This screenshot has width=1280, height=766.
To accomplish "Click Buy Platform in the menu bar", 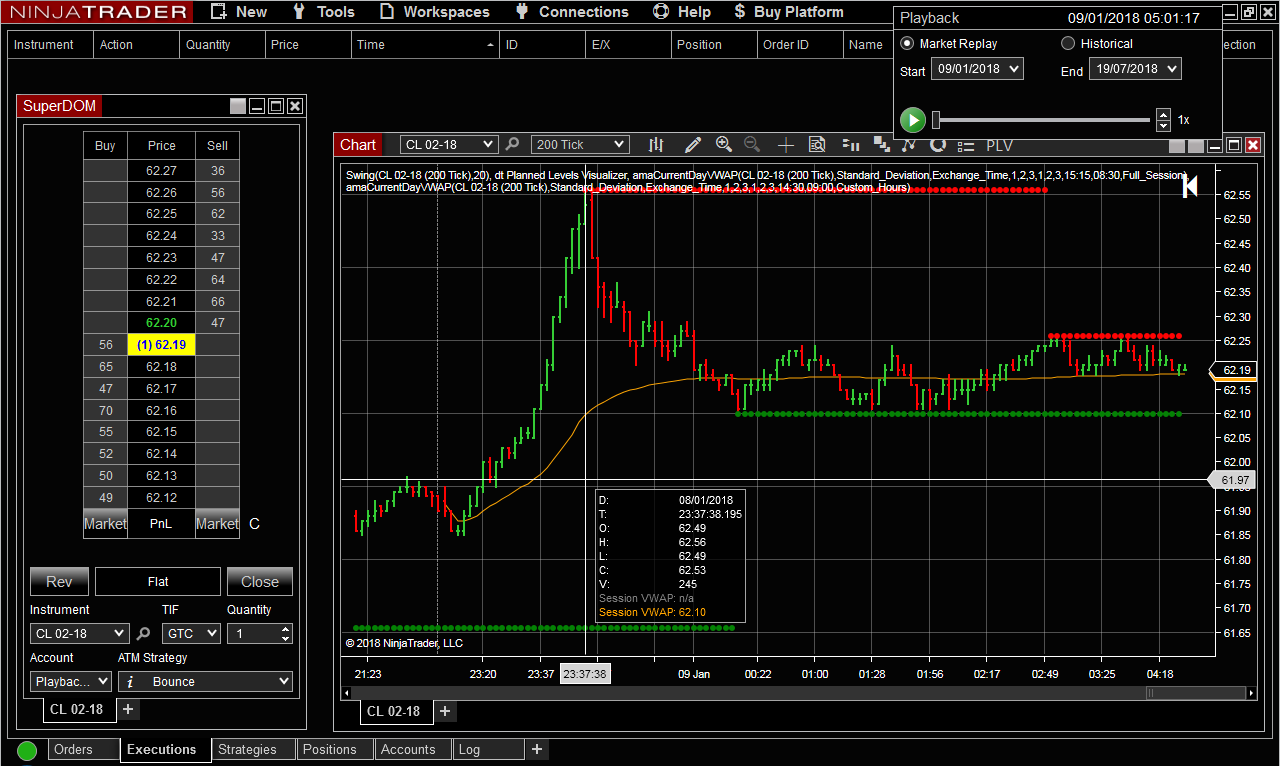I will (789, 12).
